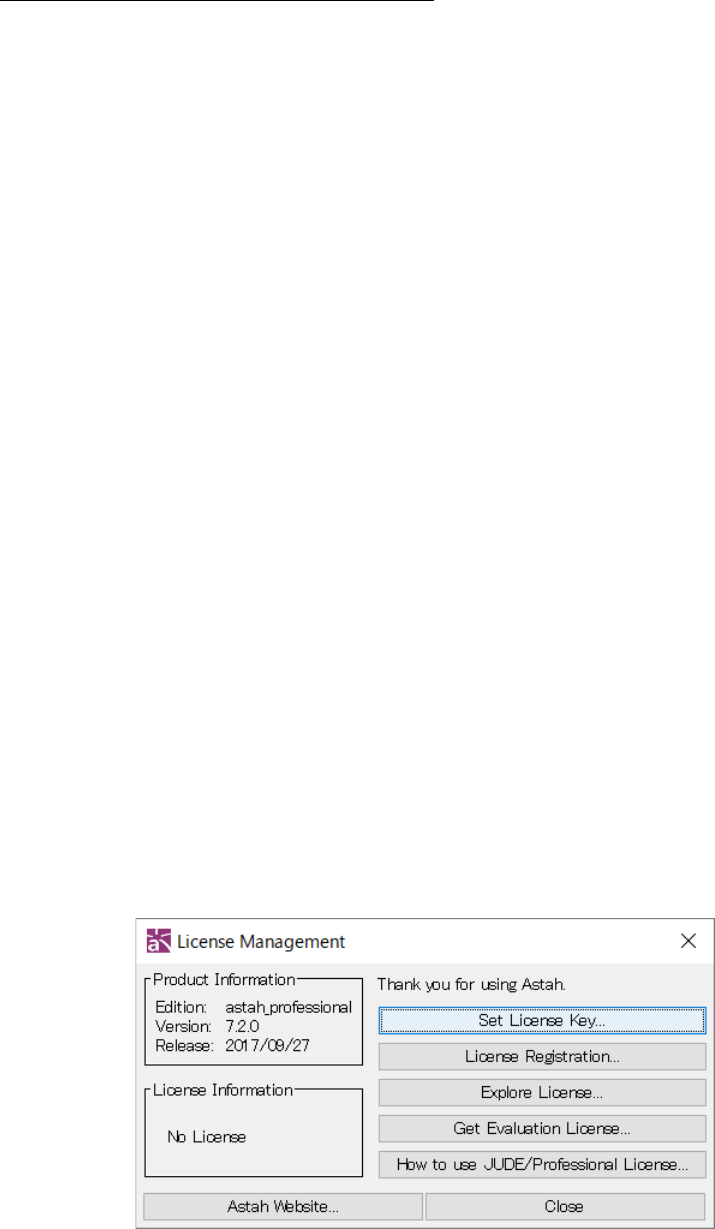Click the 'License Management' window title
The image size is (715, 1229).
(x=261, y=941)
